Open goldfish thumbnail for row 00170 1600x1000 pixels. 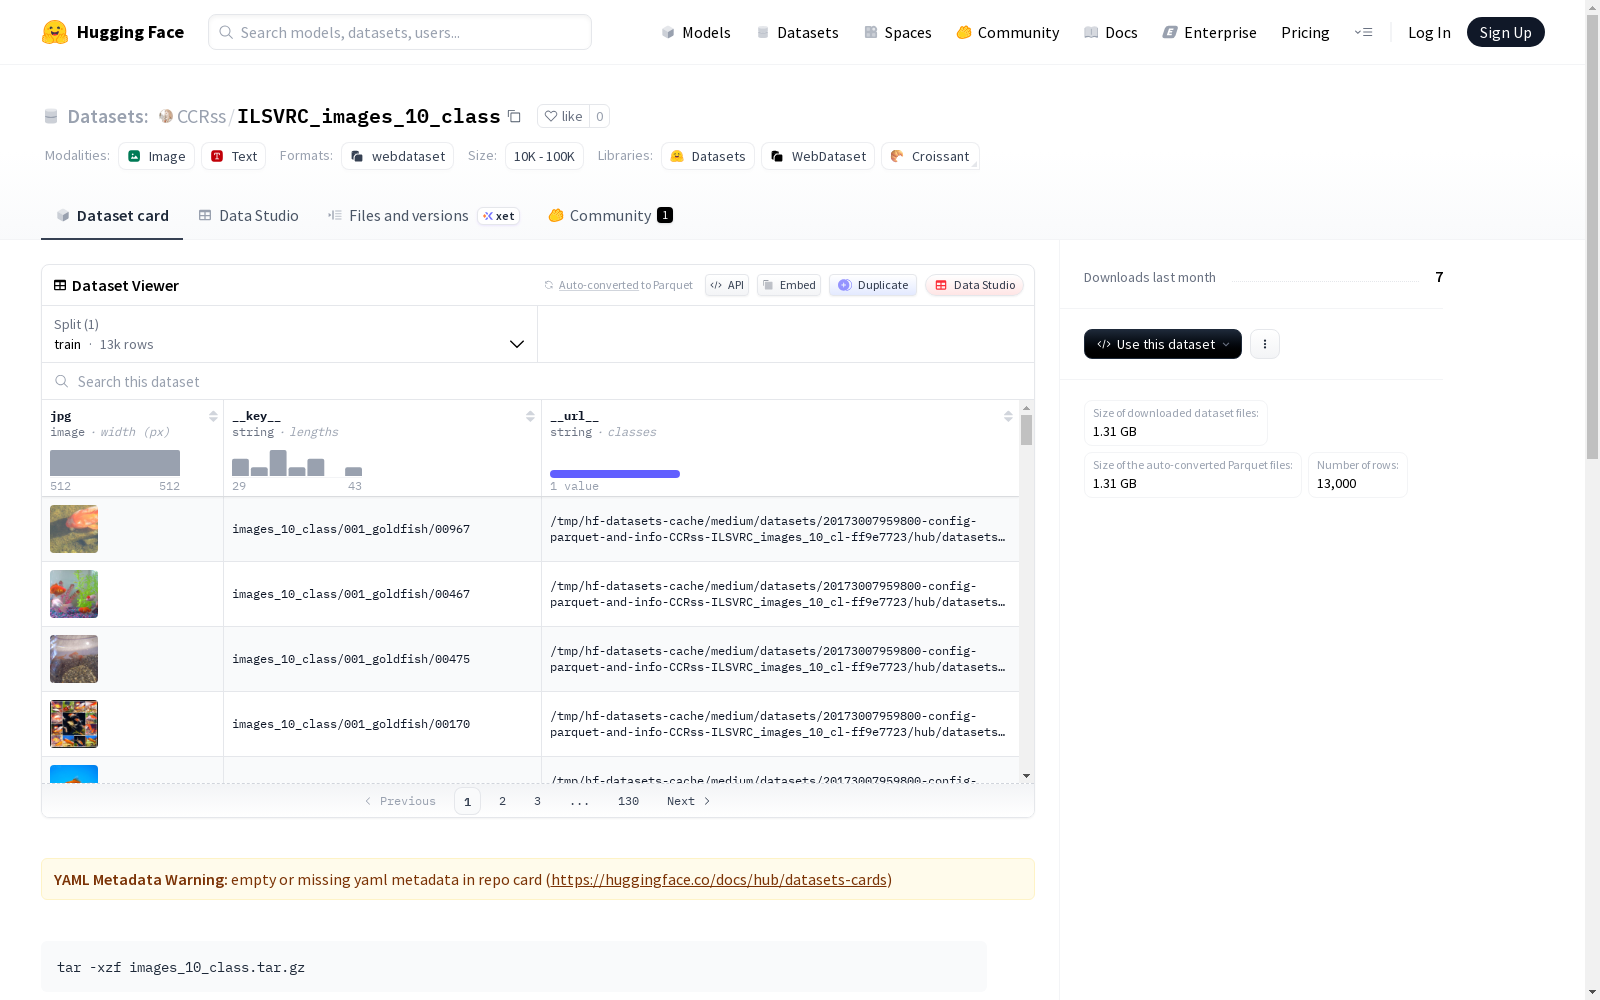[x=74, y=724]
